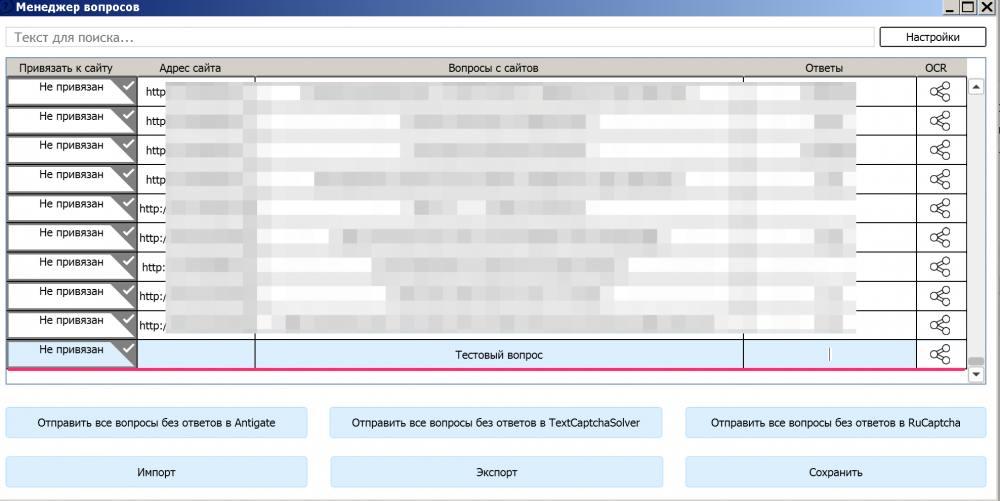
Task: Click the Ответы column header
Action: (824, 68)
